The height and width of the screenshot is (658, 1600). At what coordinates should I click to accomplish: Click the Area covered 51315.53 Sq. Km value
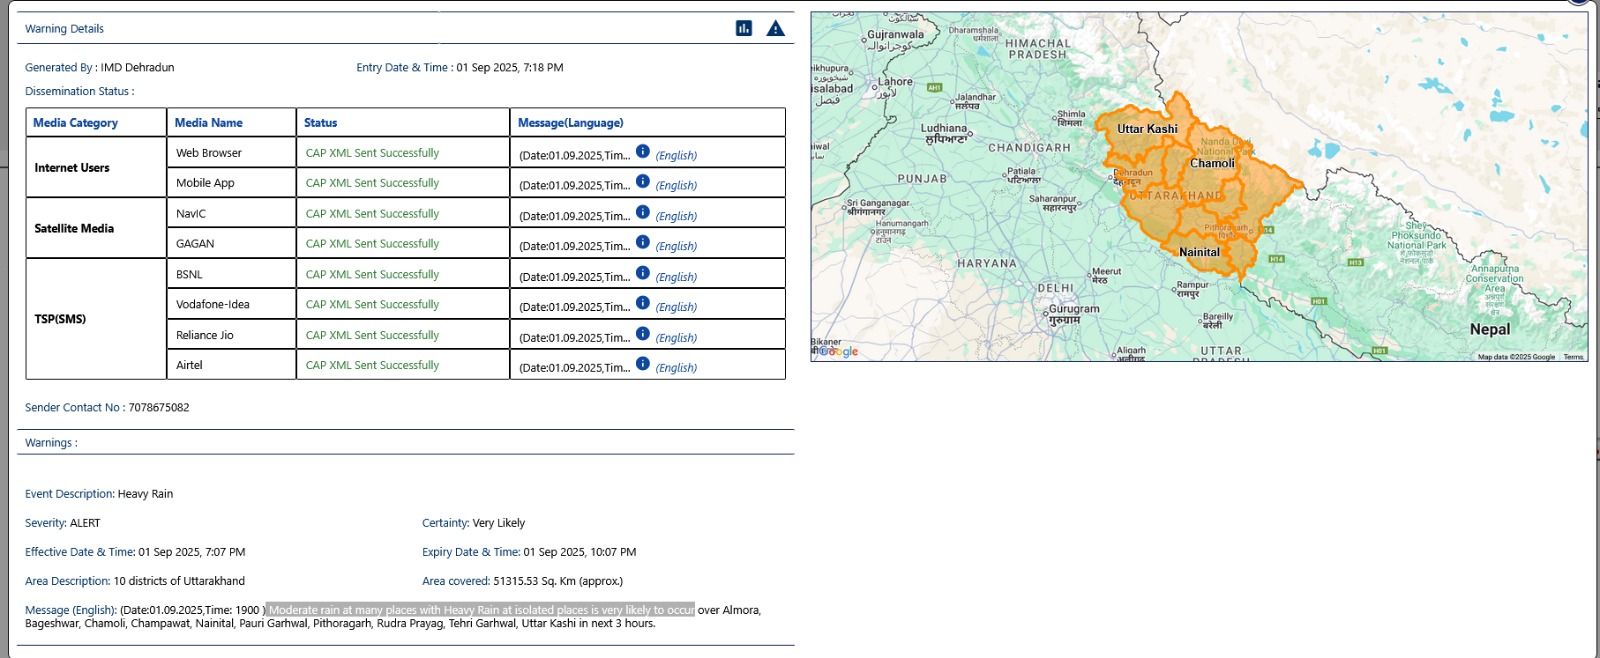tap(558, 581)
